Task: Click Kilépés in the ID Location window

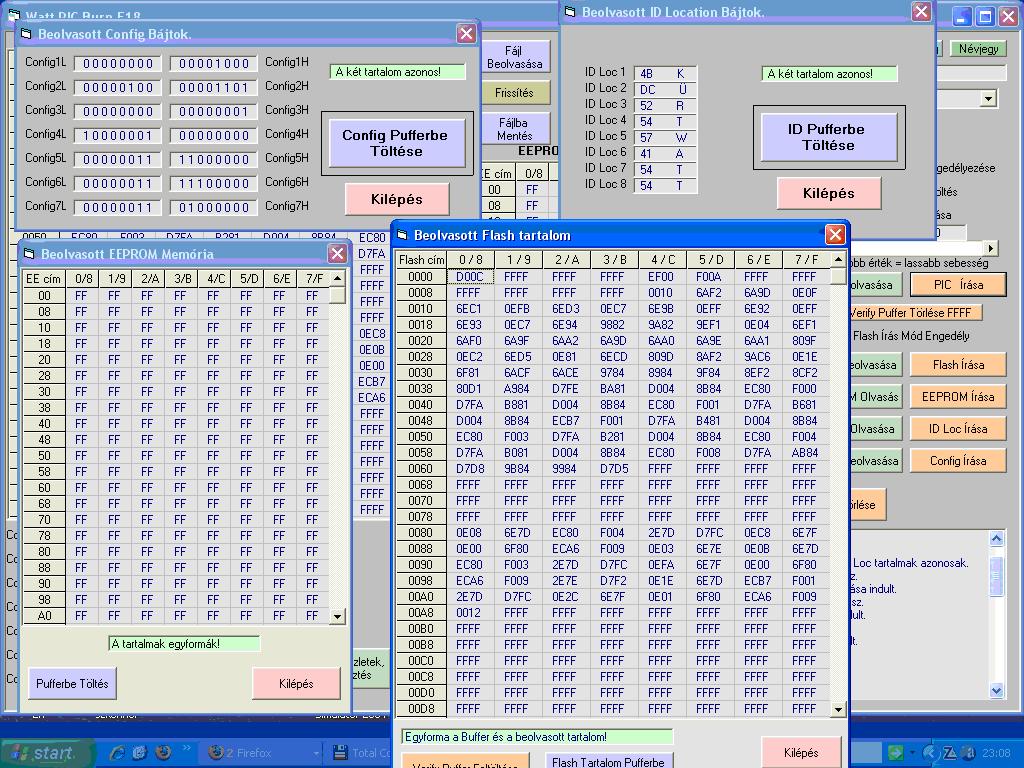Action: click(x=828, y=193)
